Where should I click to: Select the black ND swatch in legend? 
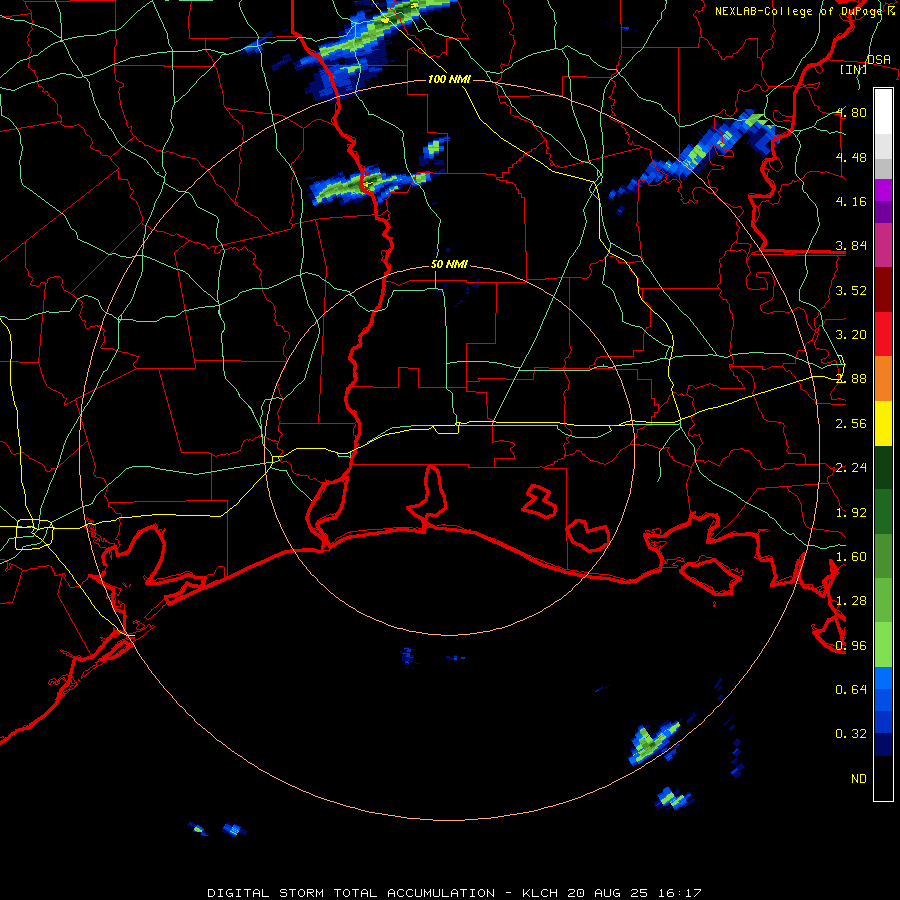pyautogui.click(x=883, y=778)
